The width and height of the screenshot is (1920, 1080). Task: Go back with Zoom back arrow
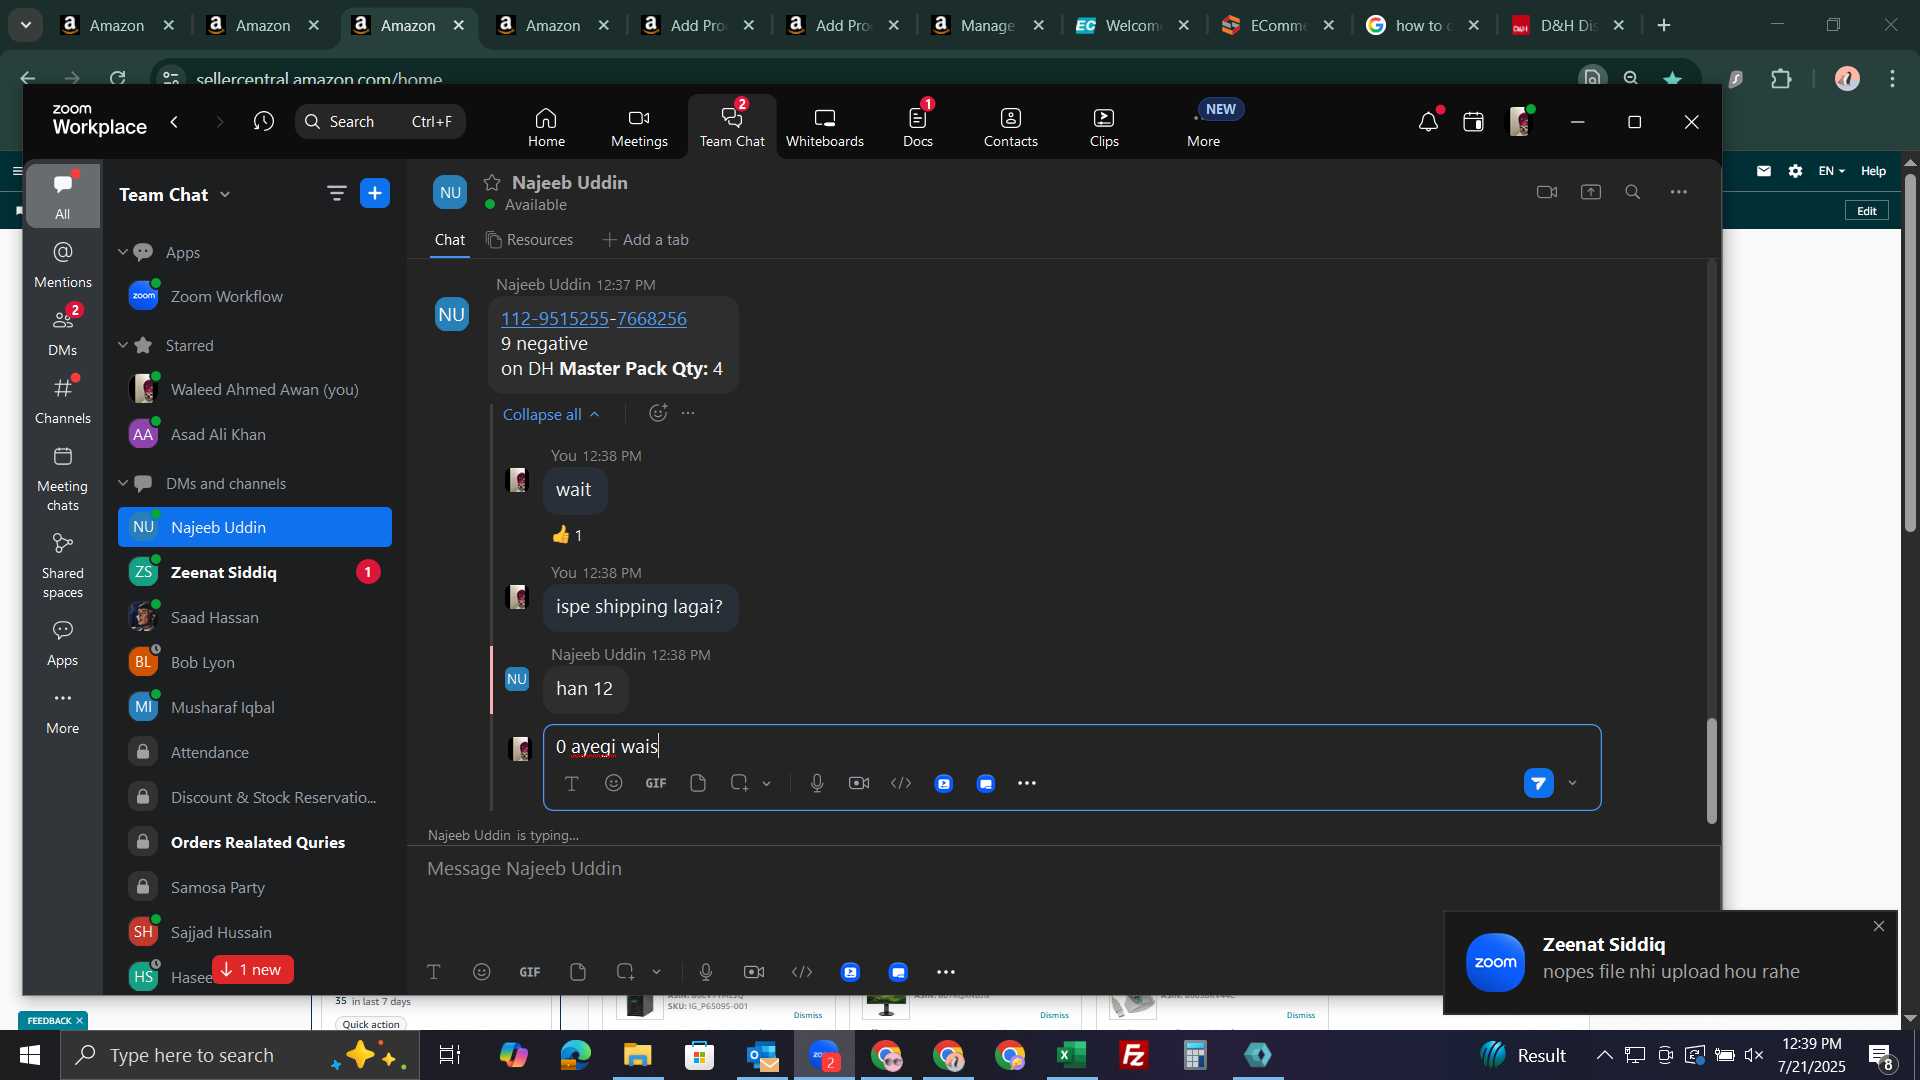pos(175,122)
